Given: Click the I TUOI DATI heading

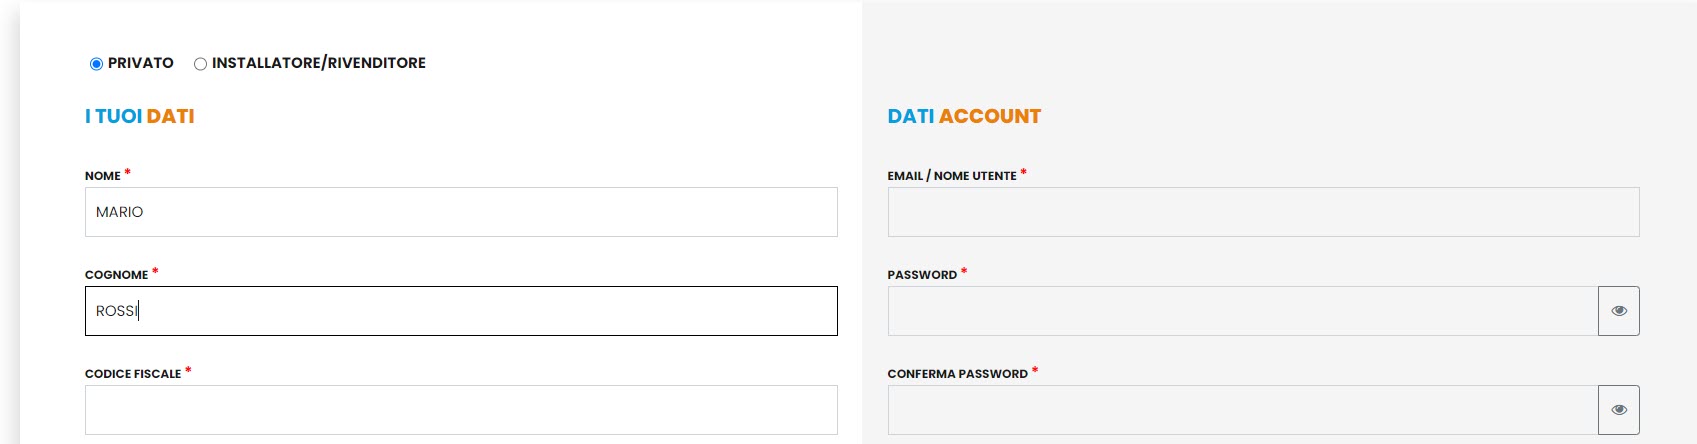Looking at the screenshot, I should click(139, 116).
